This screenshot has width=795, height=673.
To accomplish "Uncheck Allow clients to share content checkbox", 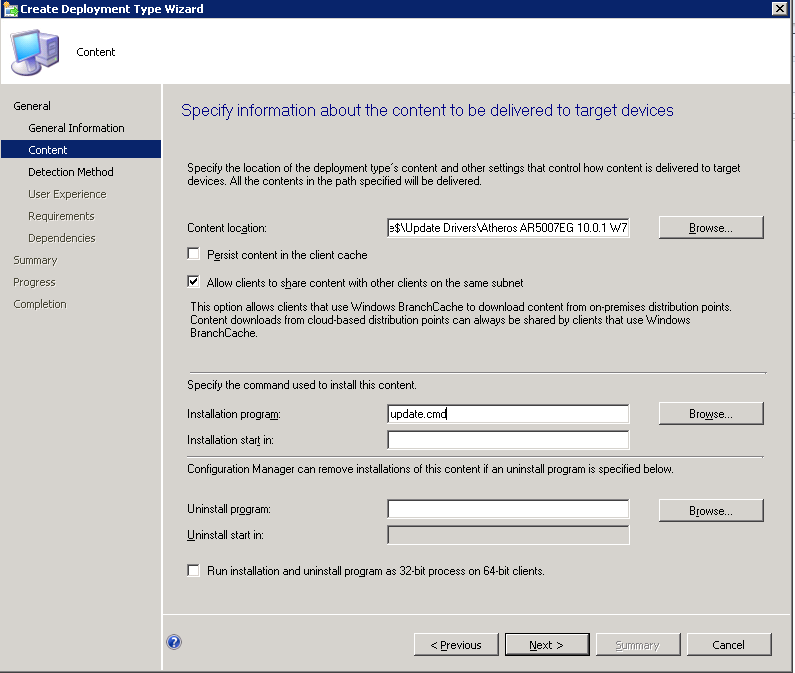I will [194, 283].
